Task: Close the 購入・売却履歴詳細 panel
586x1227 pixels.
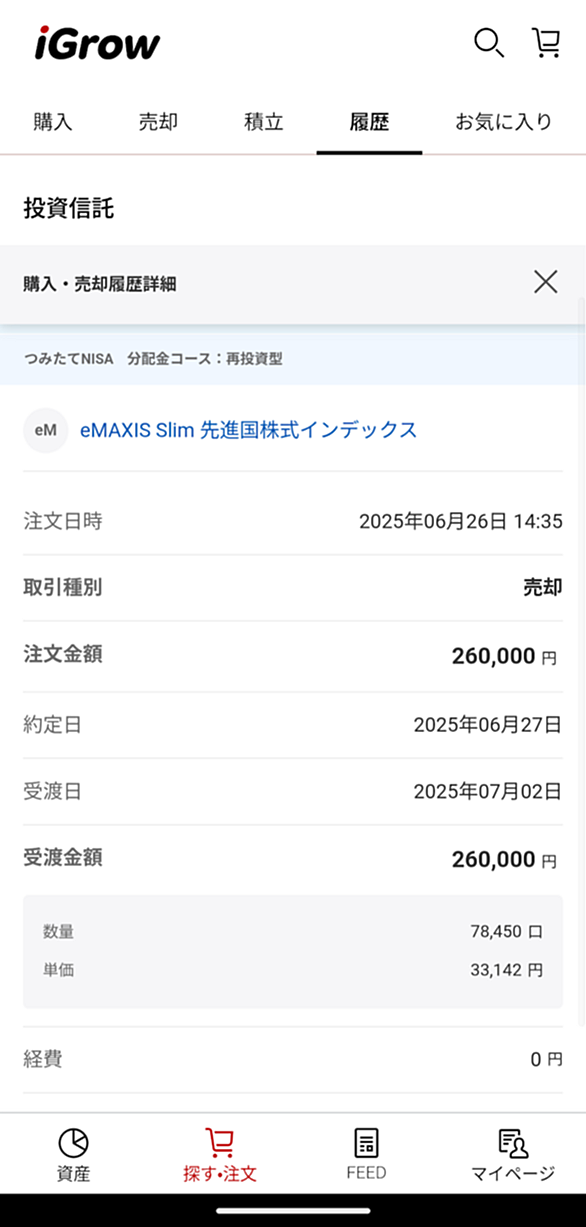Action: click(545, 282)
